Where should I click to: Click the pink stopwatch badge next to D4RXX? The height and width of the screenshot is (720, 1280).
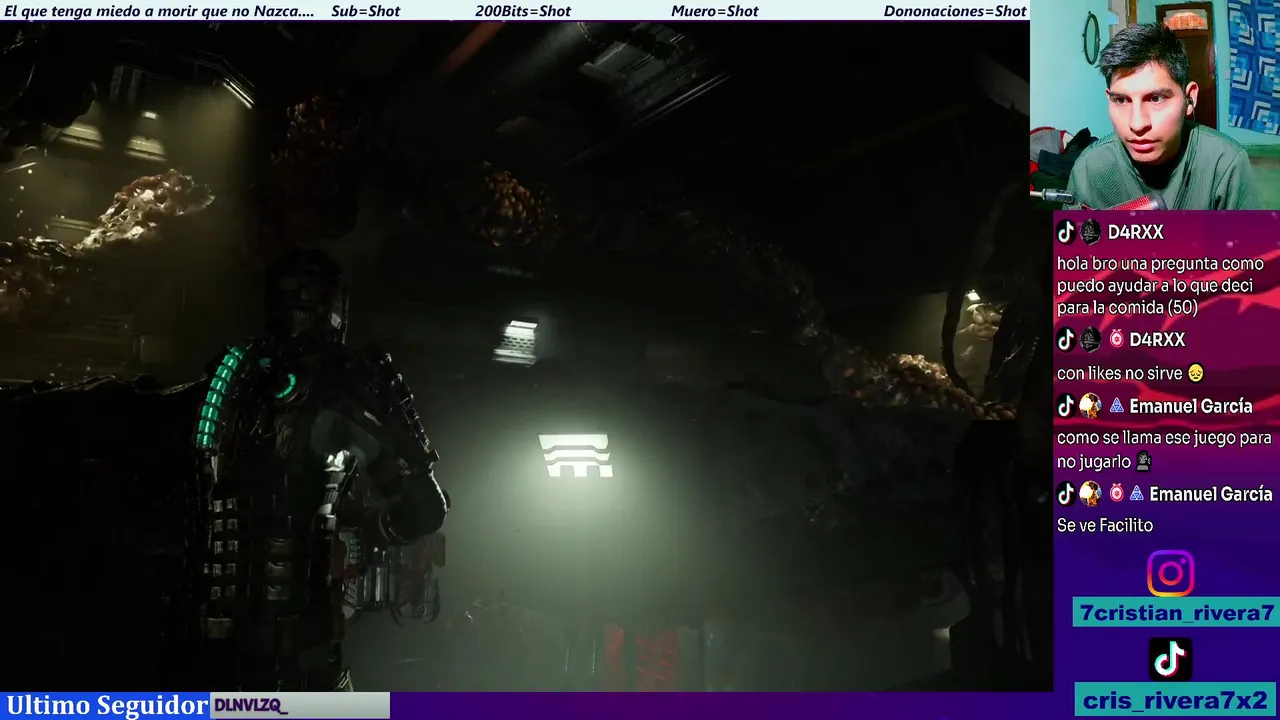coord(1116,339)
